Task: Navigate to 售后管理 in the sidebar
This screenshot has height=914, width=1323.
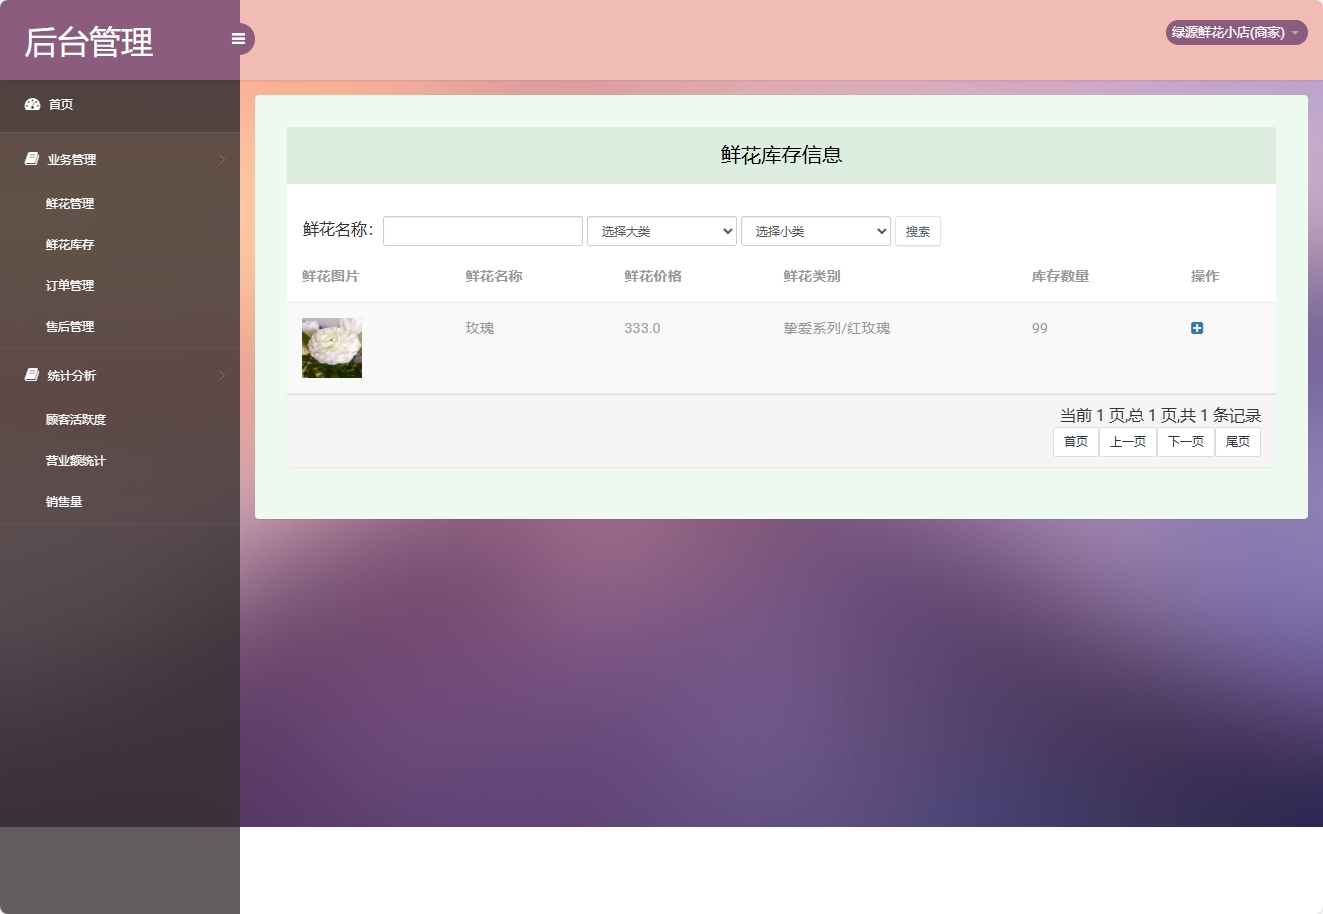Action: [x=70, y=326]
